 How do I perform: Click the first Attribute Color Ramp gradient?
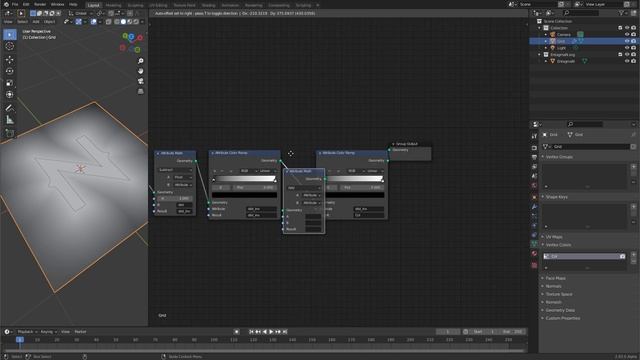coord(244,178)
